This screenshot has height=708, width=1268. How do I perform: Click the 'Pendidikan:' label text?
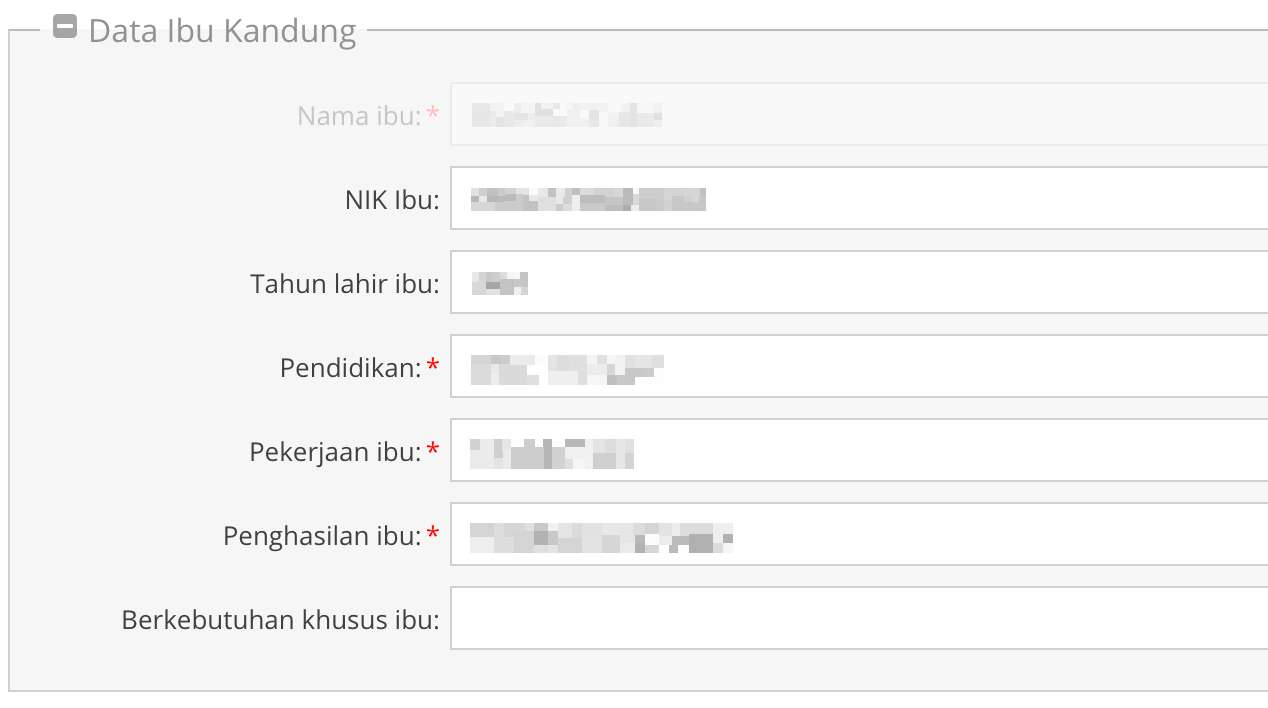coord(351,368)
